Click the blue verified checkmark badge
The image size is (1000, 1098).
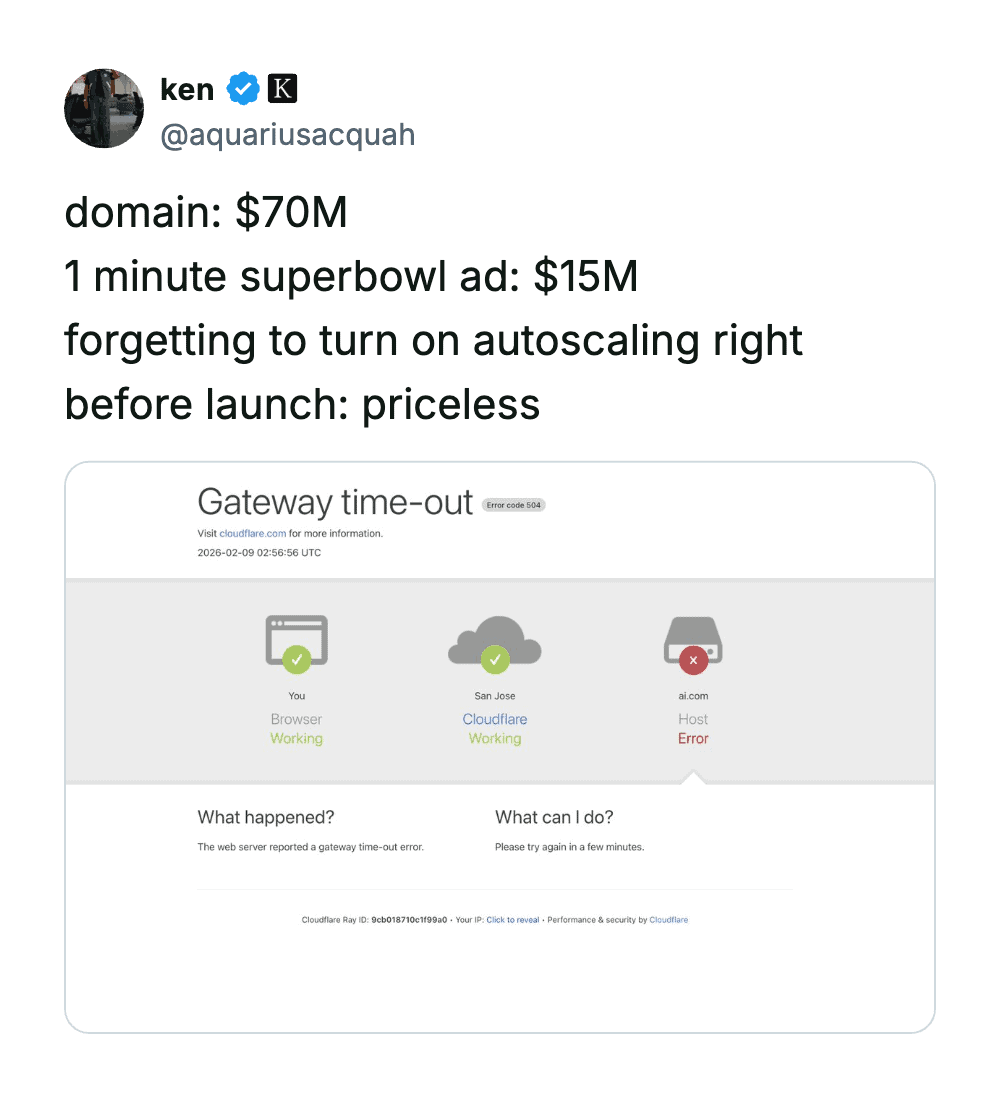242,89
